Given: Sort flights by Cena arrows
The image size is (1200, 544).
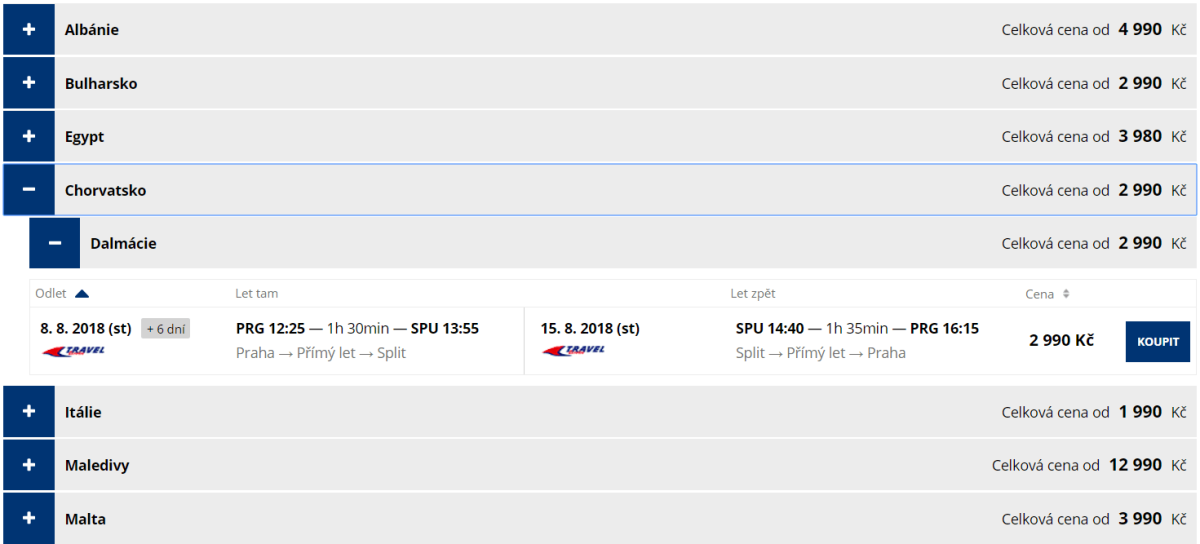Looking at the screenshot, I should 1066,294.
